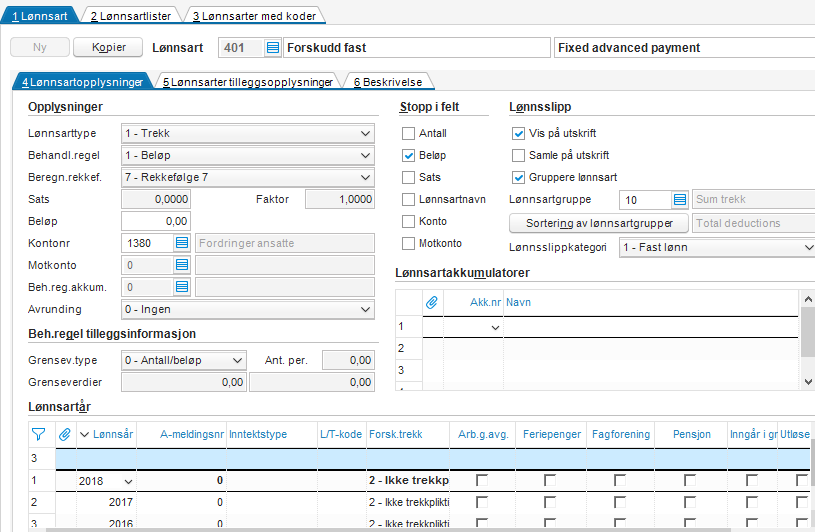The width and height of the screenshot is (815, 532).
Task: Click Forsk.trekk cell in the 2018 row
Action: click(408, 480)
